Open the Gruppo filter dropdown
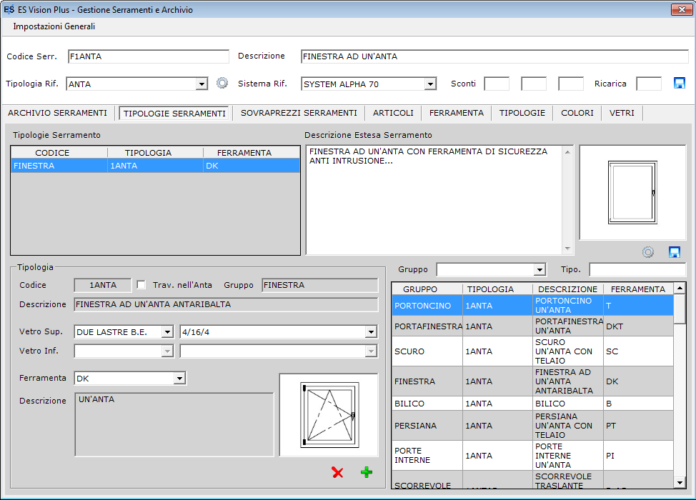Screen dimensions: 696x500 click(x=539, y=270)
